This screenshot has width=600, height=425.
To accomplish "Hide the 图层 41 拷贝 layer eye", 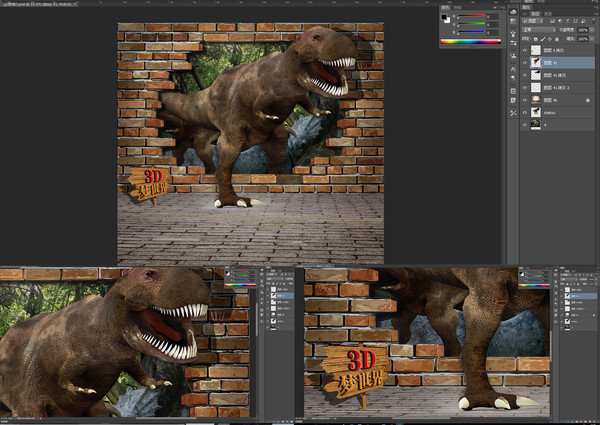I will (525, 75).
